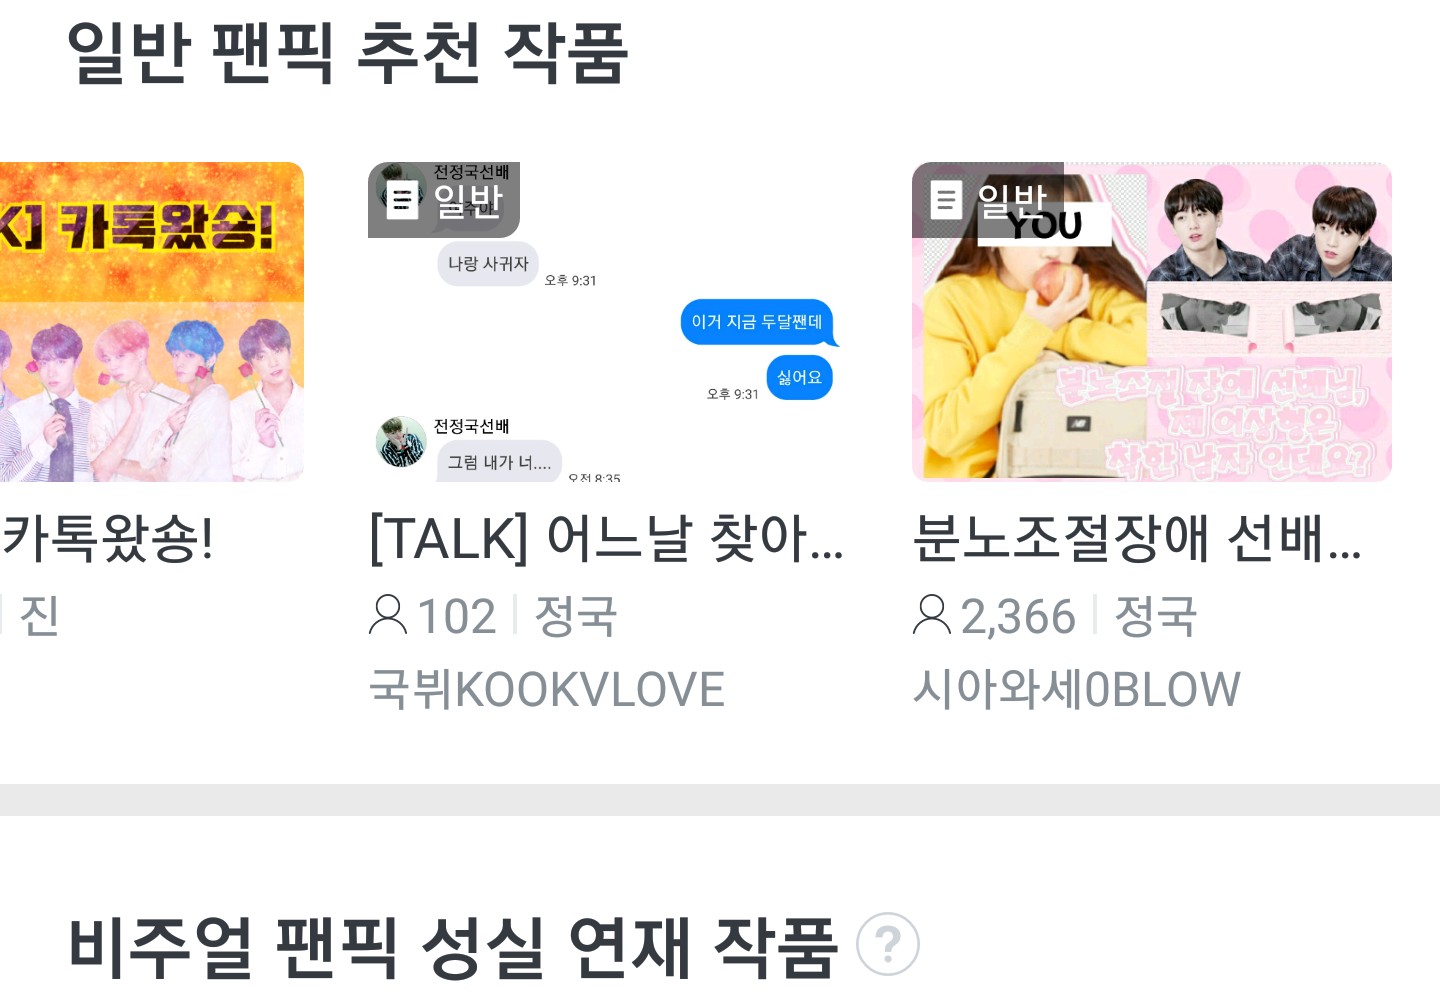Tap the document icon on the 분노조절장애 thumbnail
Image resolution: width=1440 pixels, height=1002 pixels.
pyautogui.click(x=946, y=200)
